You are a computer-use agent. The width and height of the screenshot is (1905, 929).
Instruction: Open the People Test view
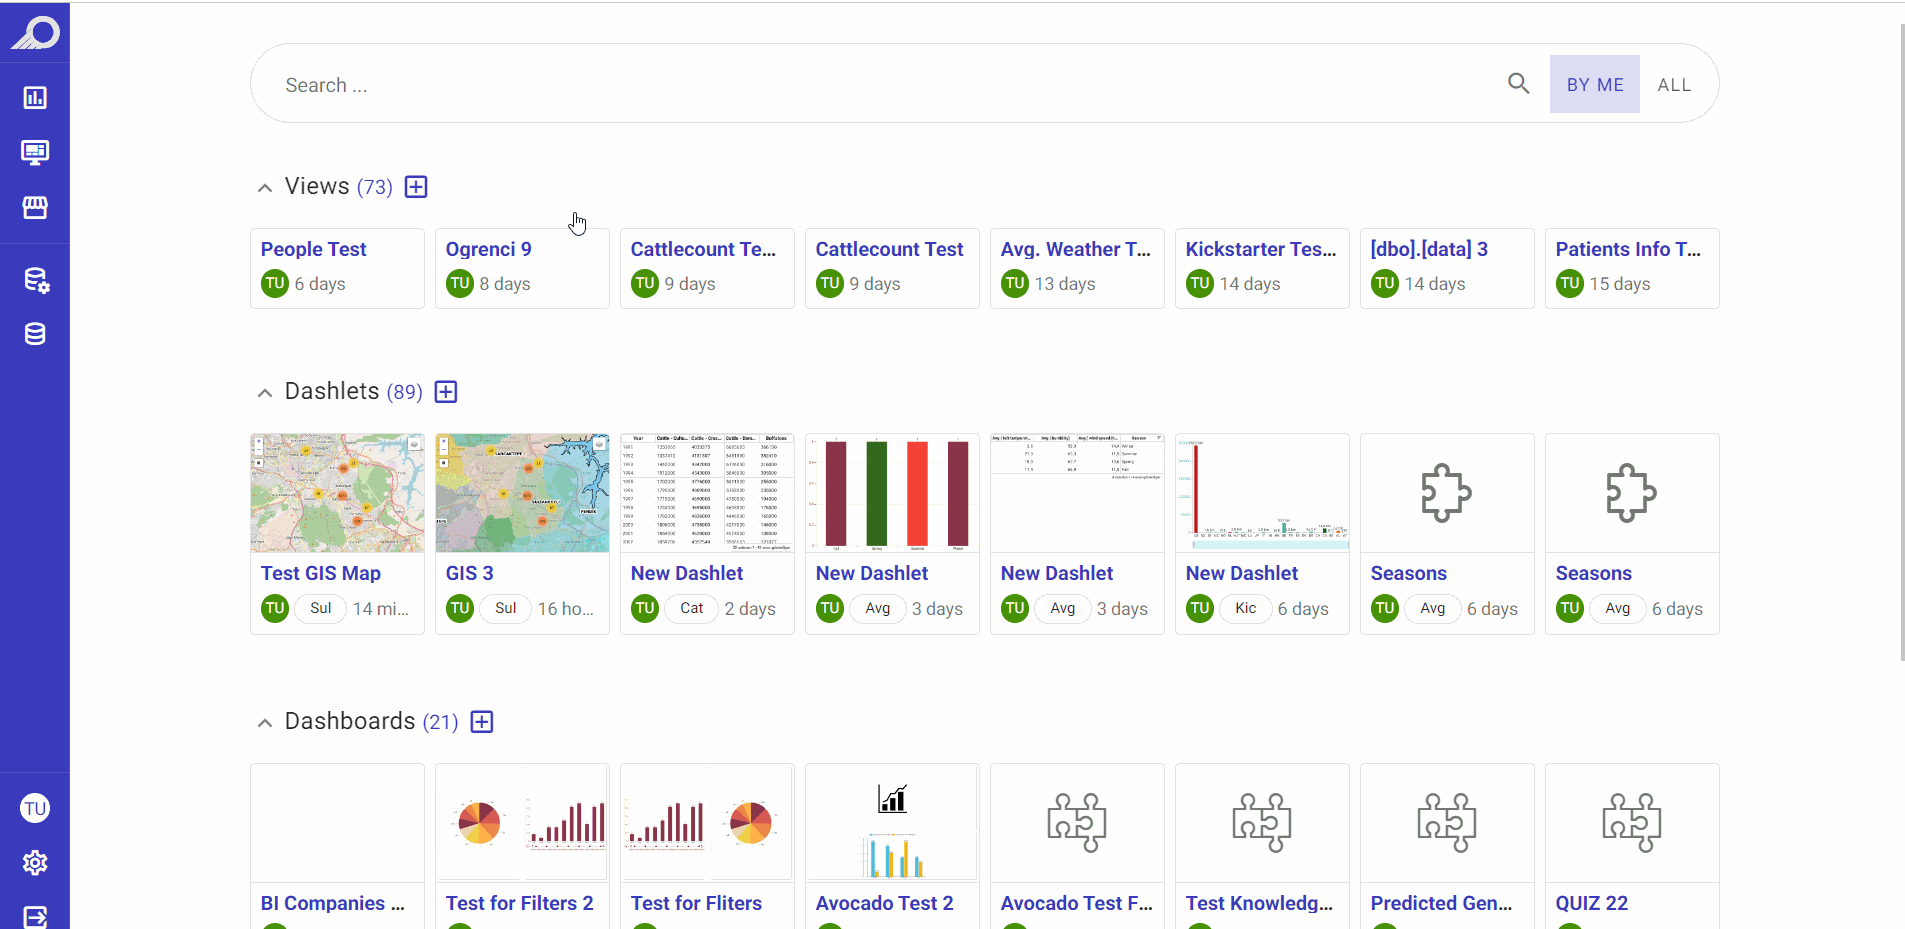(337, 268)
